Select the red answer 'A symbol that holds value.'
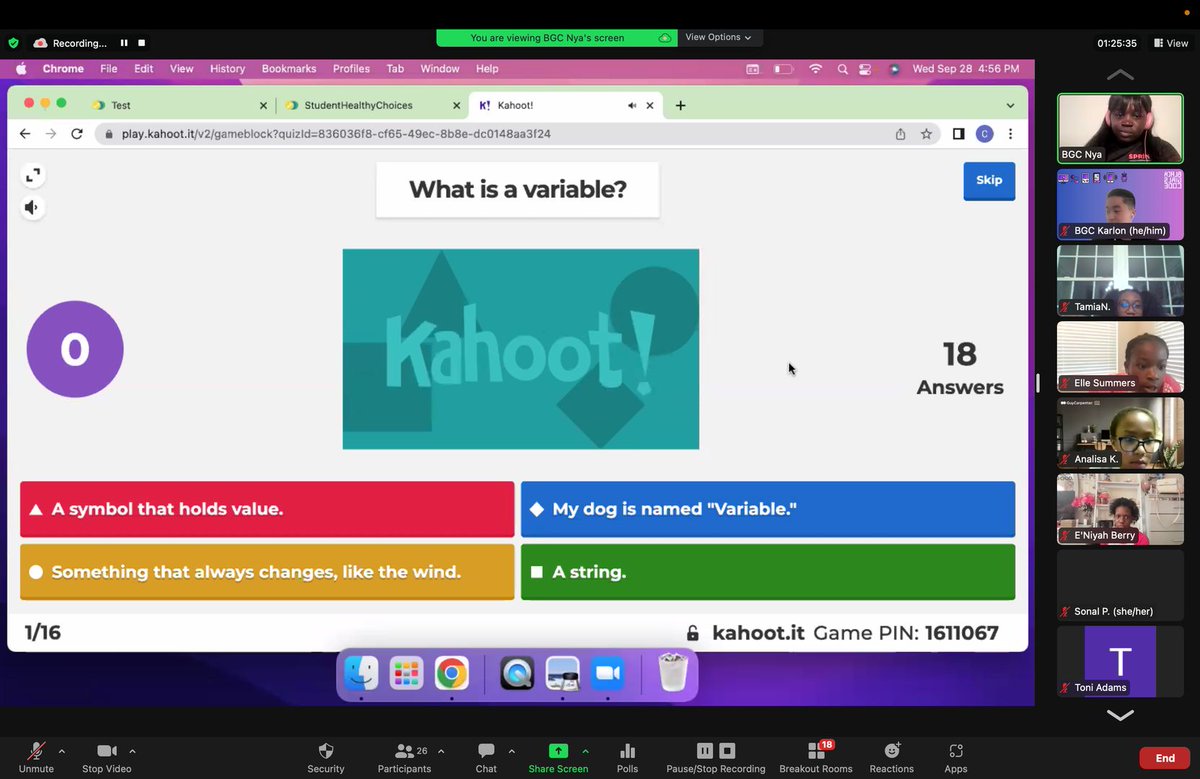 (267, 509)
